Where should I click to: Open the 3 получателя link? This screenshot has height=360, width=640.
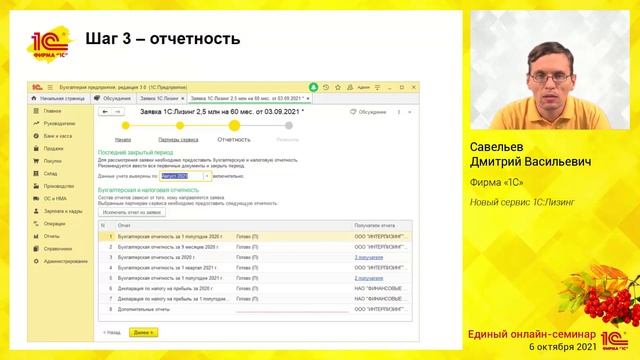369,258
